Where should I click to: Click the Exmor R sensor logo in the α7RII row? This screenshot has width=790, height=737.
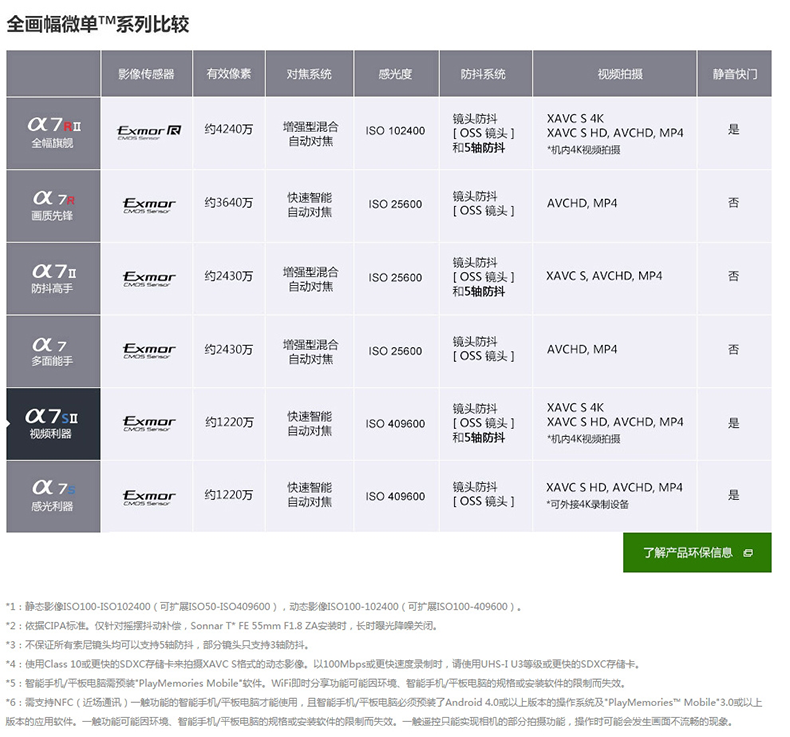149,132
